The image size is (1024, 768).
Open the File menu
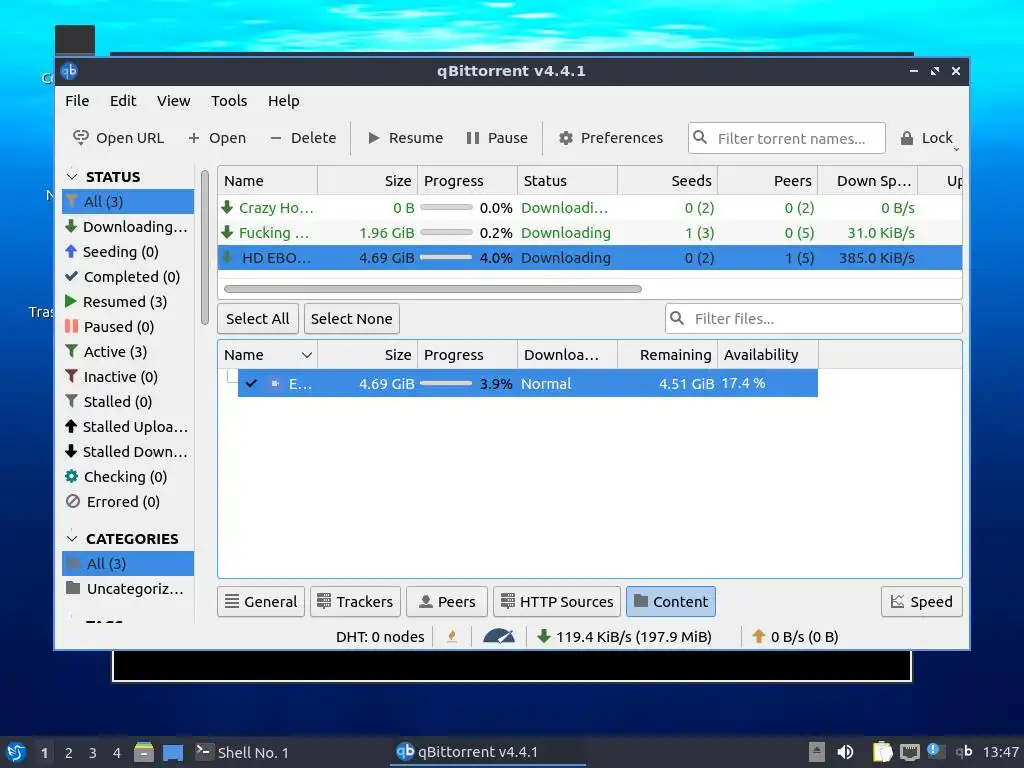pyautogui.click(x=77, y=101)
